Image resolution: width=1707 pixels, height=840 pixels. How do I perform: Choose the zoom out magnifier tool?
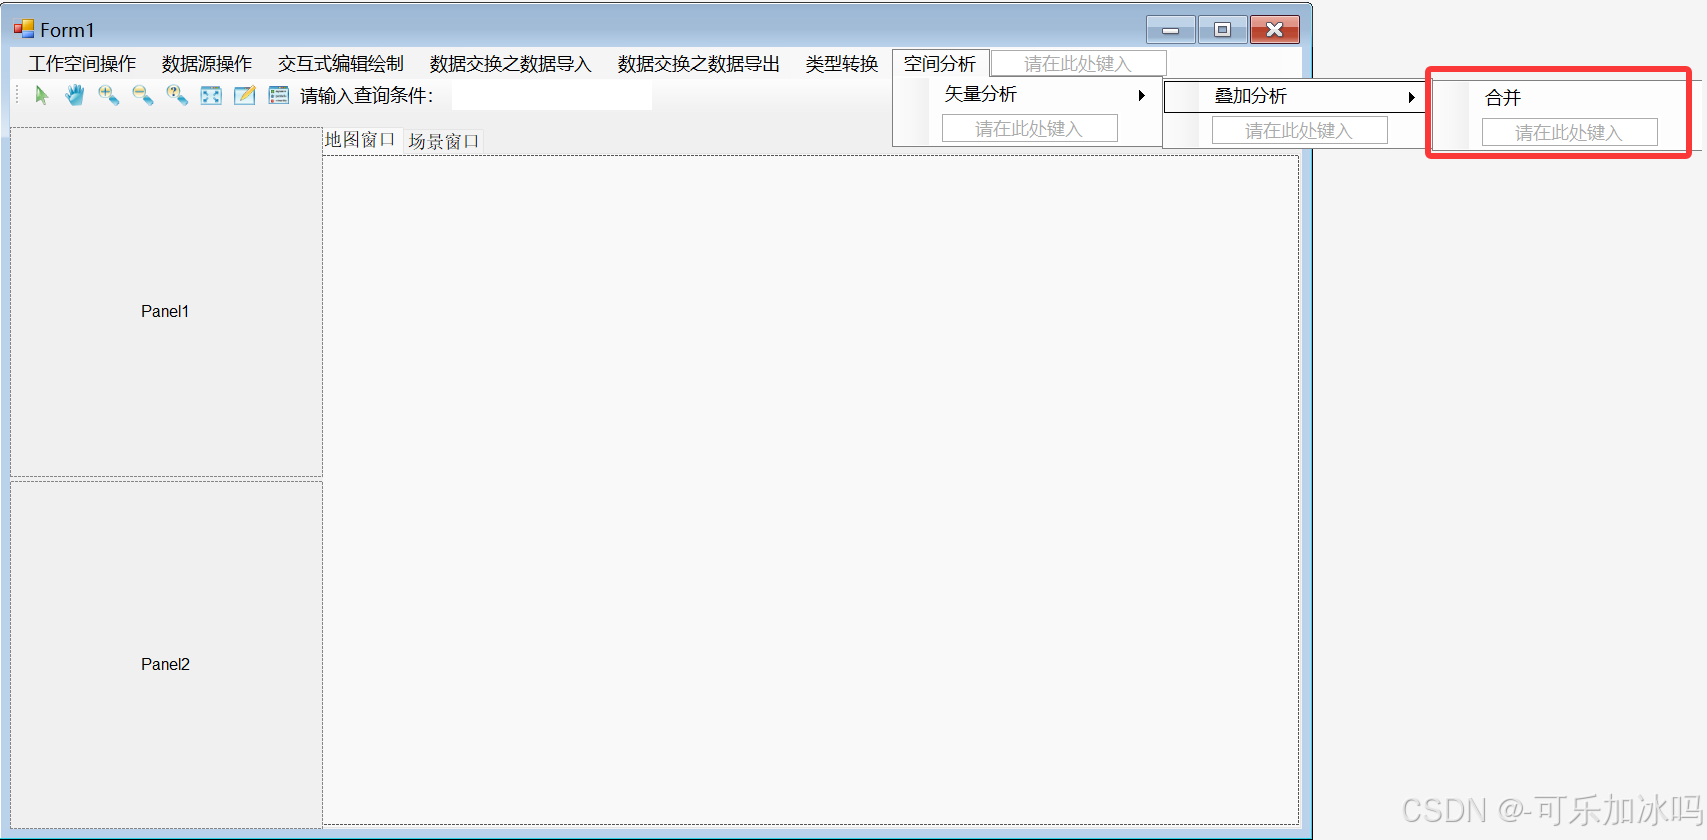(x=143, y=95)
